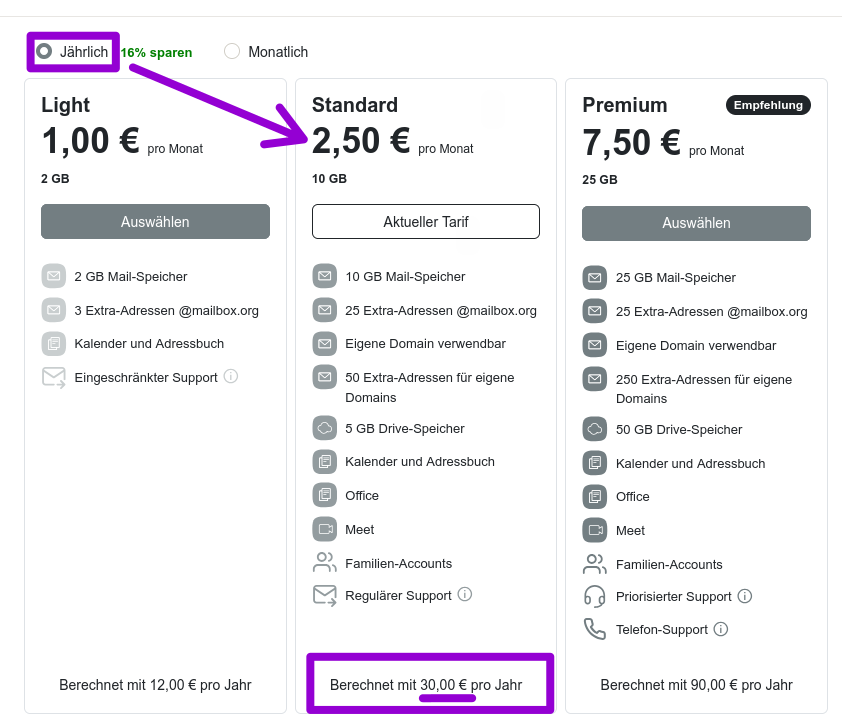Click info icon beside Eingeschränkter Support
842x728 pixels.
(231, 377)
